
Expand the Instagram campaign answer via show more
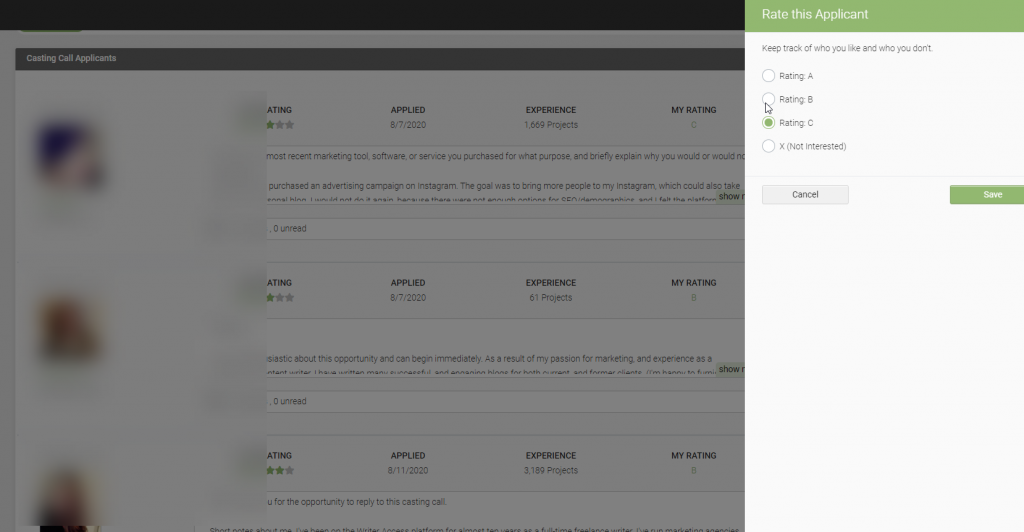pyautogui.click(x=731, y=196)
